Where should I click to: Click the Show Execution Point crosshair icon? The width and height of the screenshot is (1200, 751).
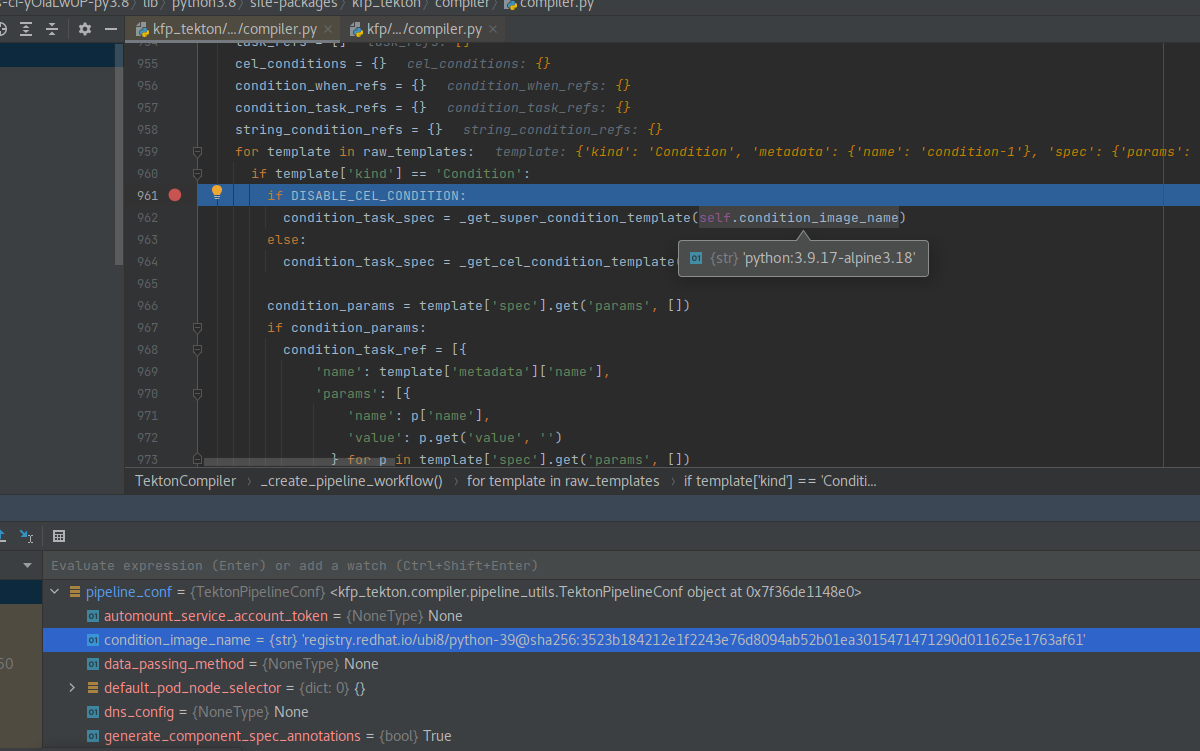[x=4, y=29]
